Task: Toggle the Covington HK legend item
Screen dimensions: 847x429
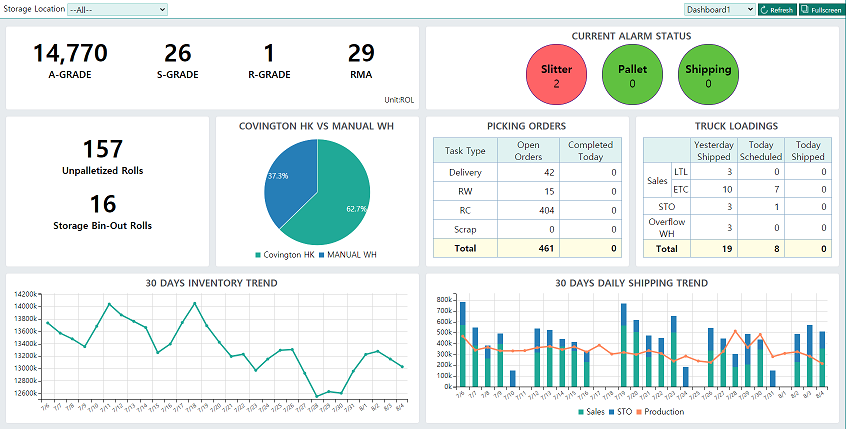Action: tap(286, 255)
